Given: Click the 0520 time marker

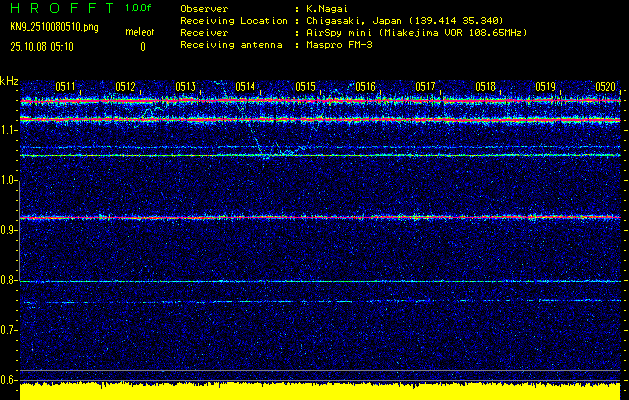Looking at the screenshot, I should 605,87.
